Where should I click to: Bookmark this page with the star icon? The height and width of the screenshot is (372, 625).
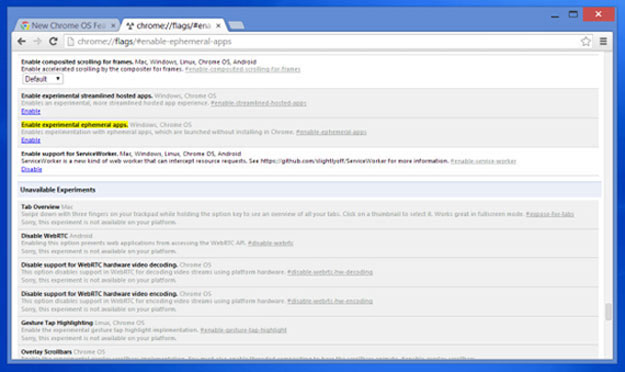586,41
